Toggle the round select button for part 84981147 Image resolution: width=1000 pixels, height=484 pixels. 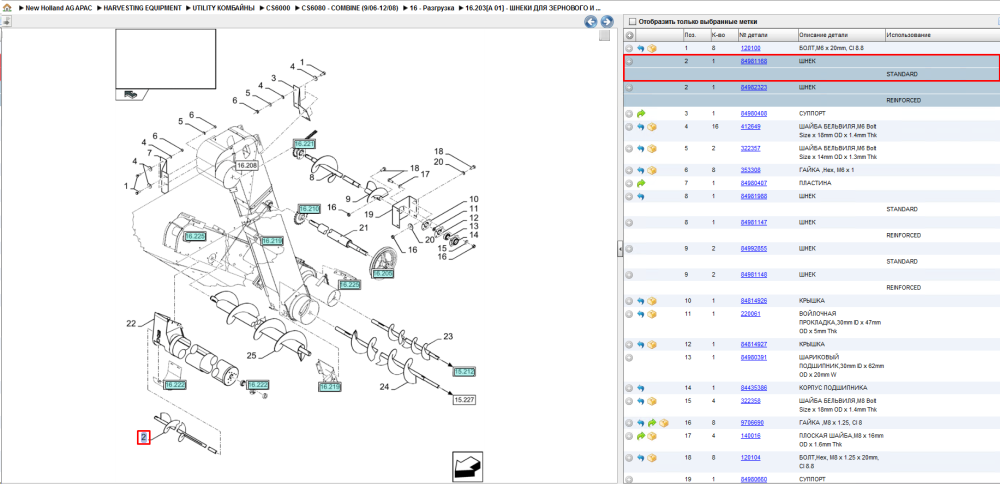pos(629,223)
